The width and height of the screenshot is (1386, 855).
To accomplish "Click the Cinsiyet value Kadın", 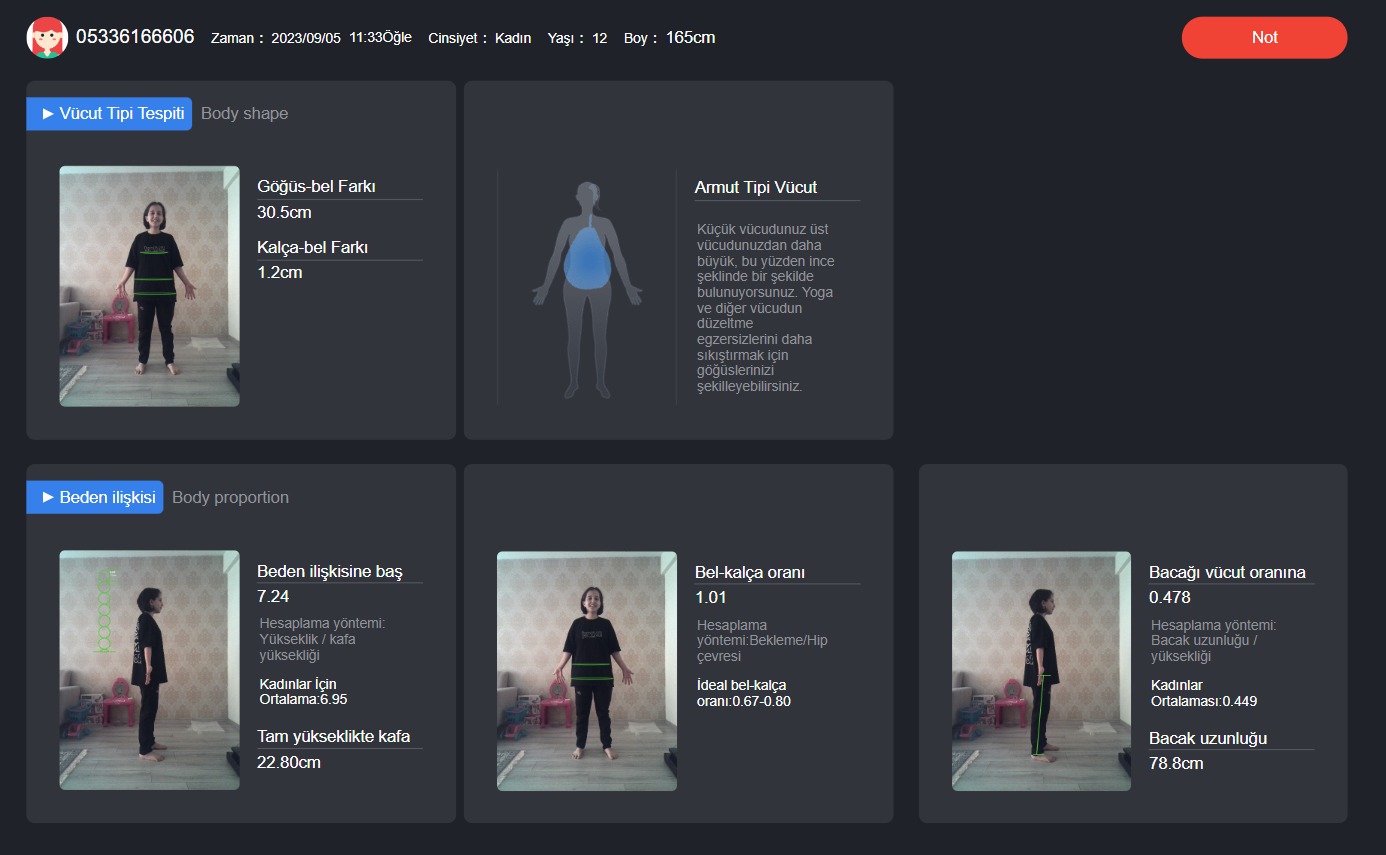I will click(514, 38).
